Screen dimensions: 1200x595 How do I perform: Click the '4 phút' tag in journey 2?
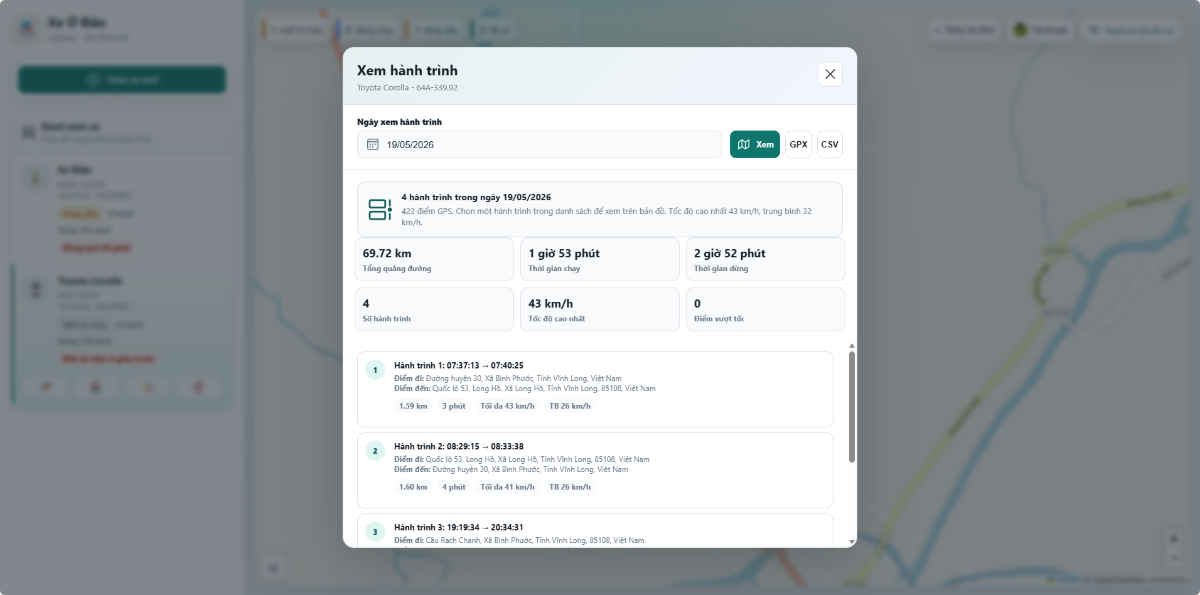pyautogui.click(x=454, y=487)
